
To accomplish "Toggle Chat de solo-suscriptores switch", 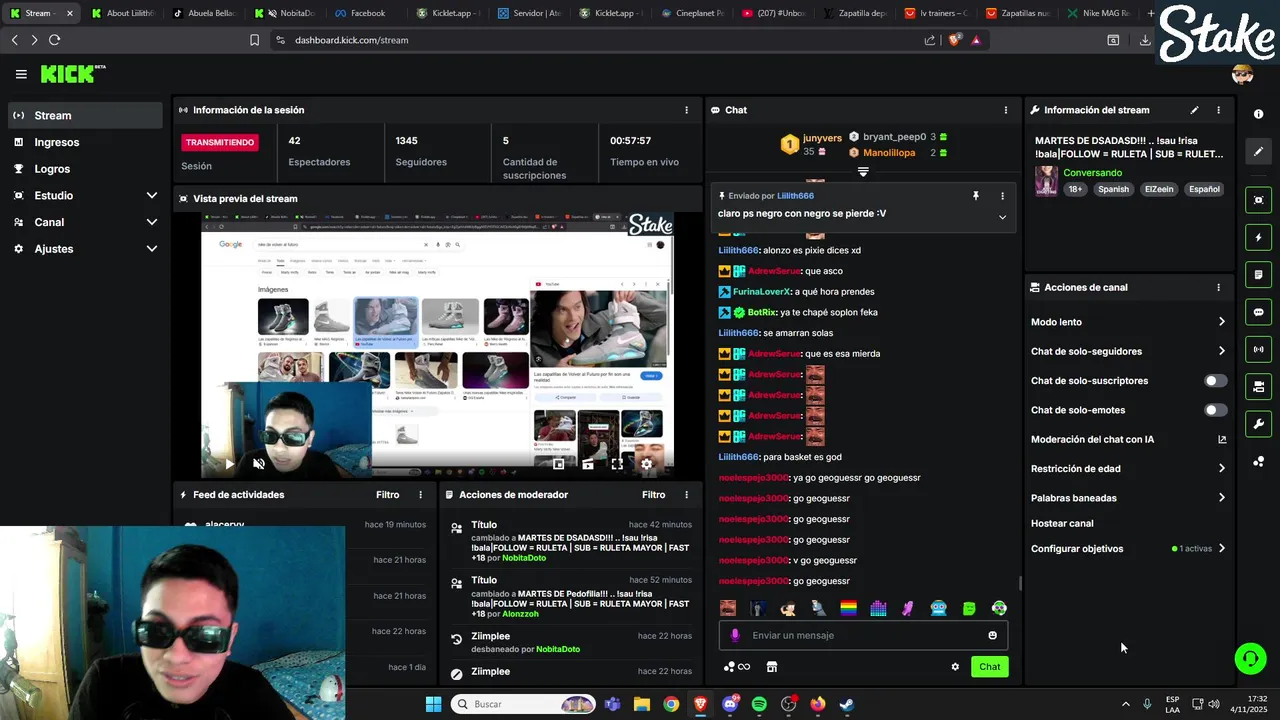I will [x=1215, y=381].
